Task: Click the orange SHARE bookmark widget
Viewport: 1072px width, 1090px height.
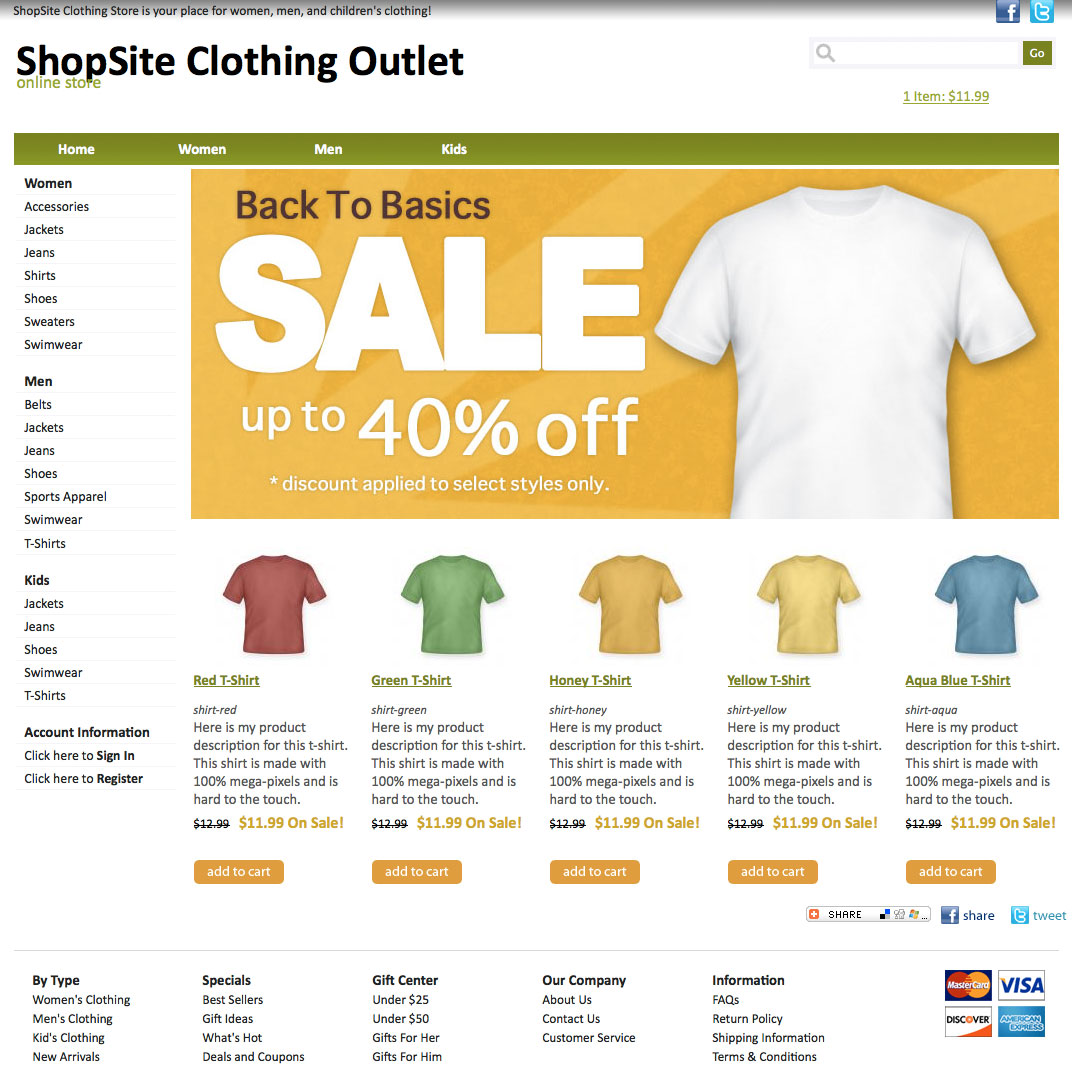Action: point(868,914)
